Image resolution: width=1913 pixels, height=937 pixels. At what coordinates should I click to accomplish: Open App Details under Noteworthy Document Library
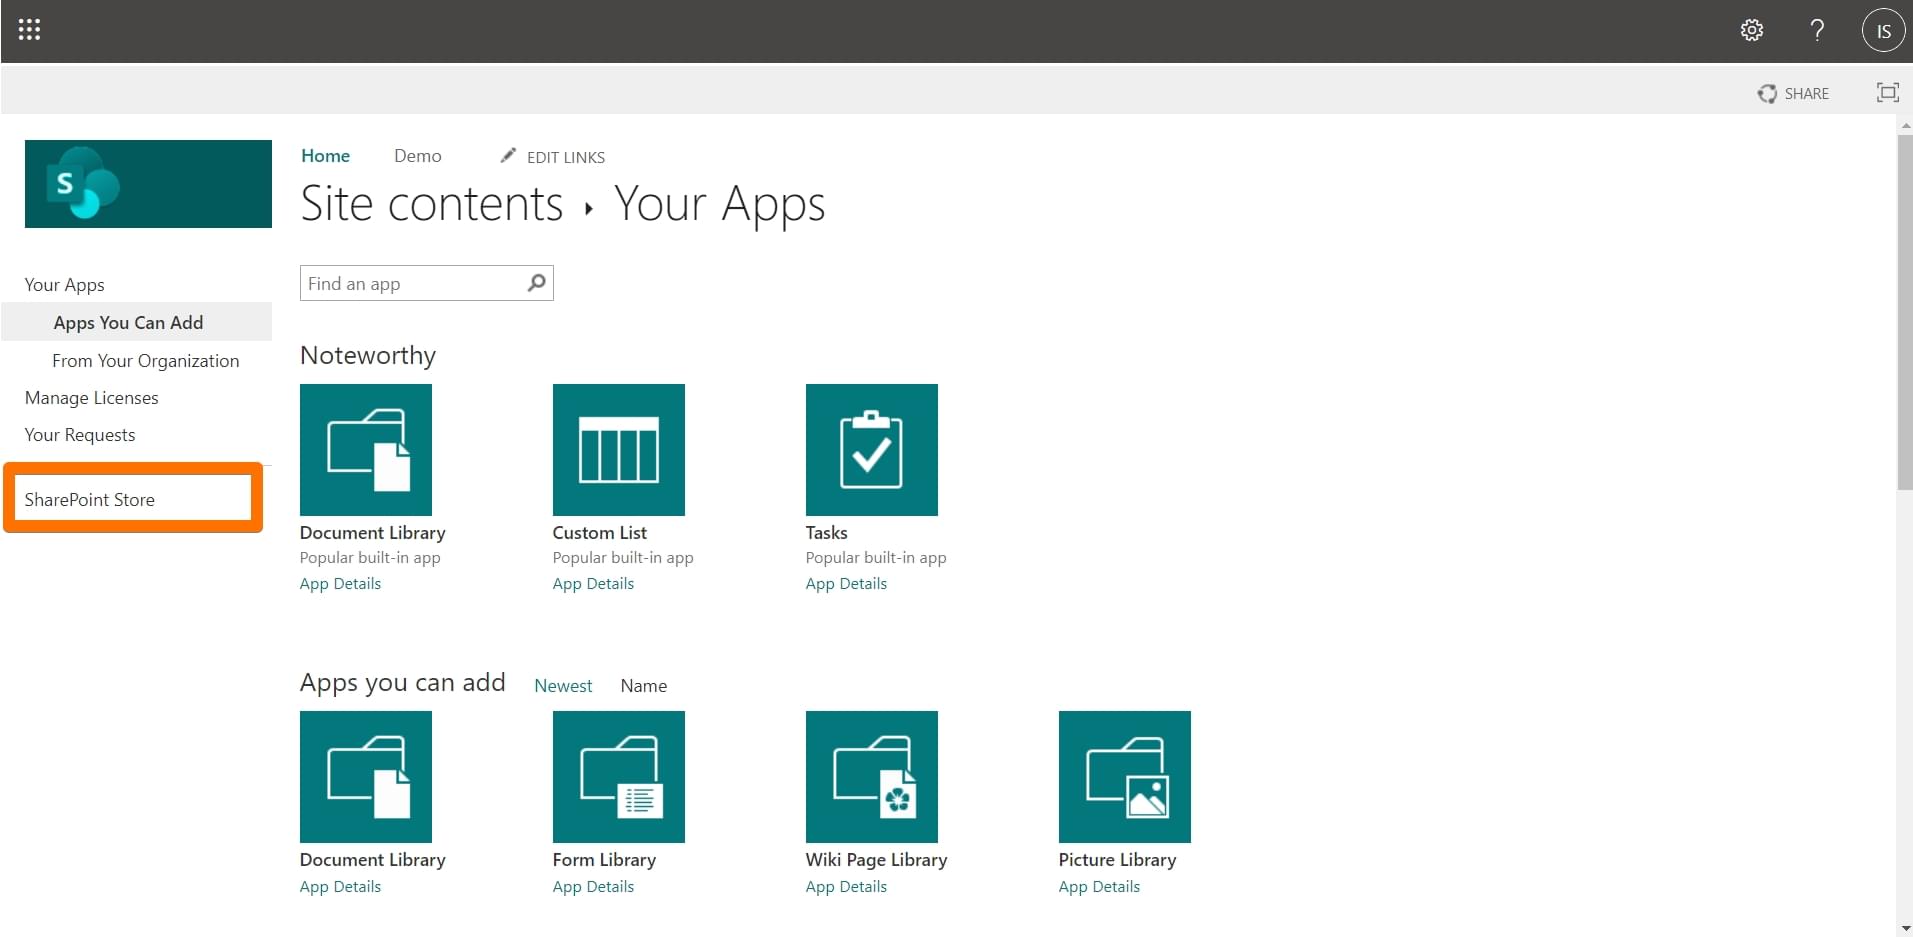click(x=340, y=584)
